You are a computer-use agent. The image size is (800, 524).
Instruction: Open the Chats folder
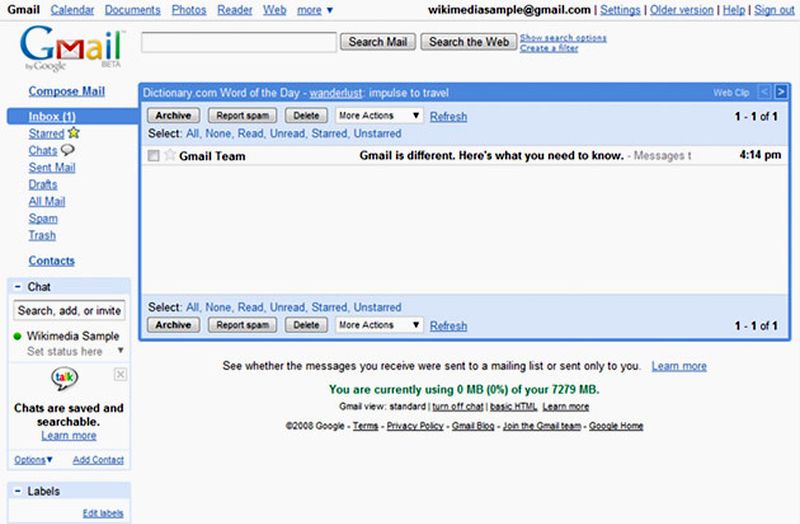tap(43, 151)
